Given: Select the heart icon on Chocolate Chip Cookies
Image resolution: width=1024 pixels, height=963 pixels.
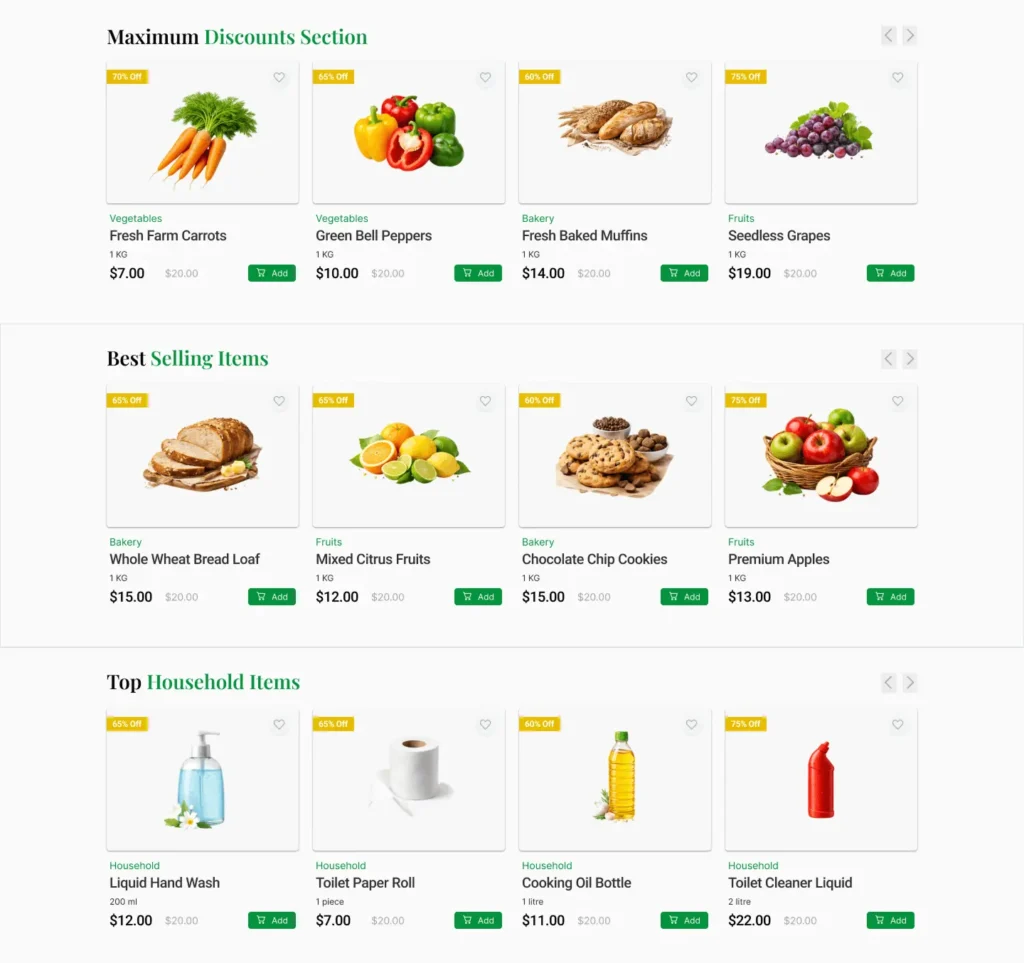Looking at the screenshot, I should click(691, 401).
